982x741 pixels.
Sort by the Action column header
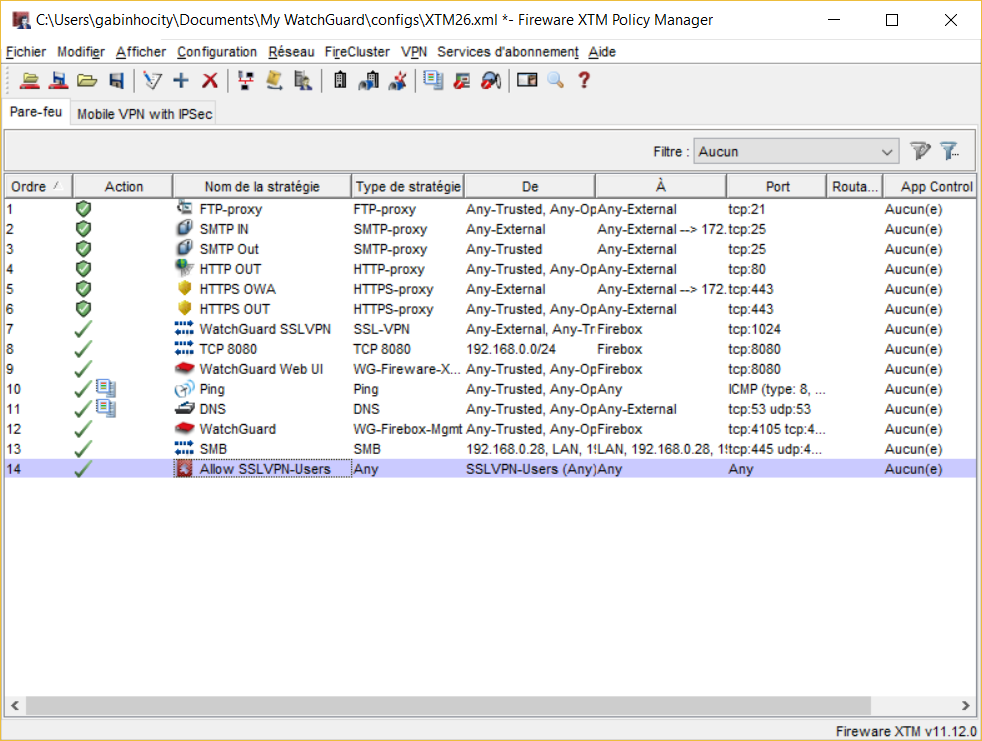coord(123,187)
